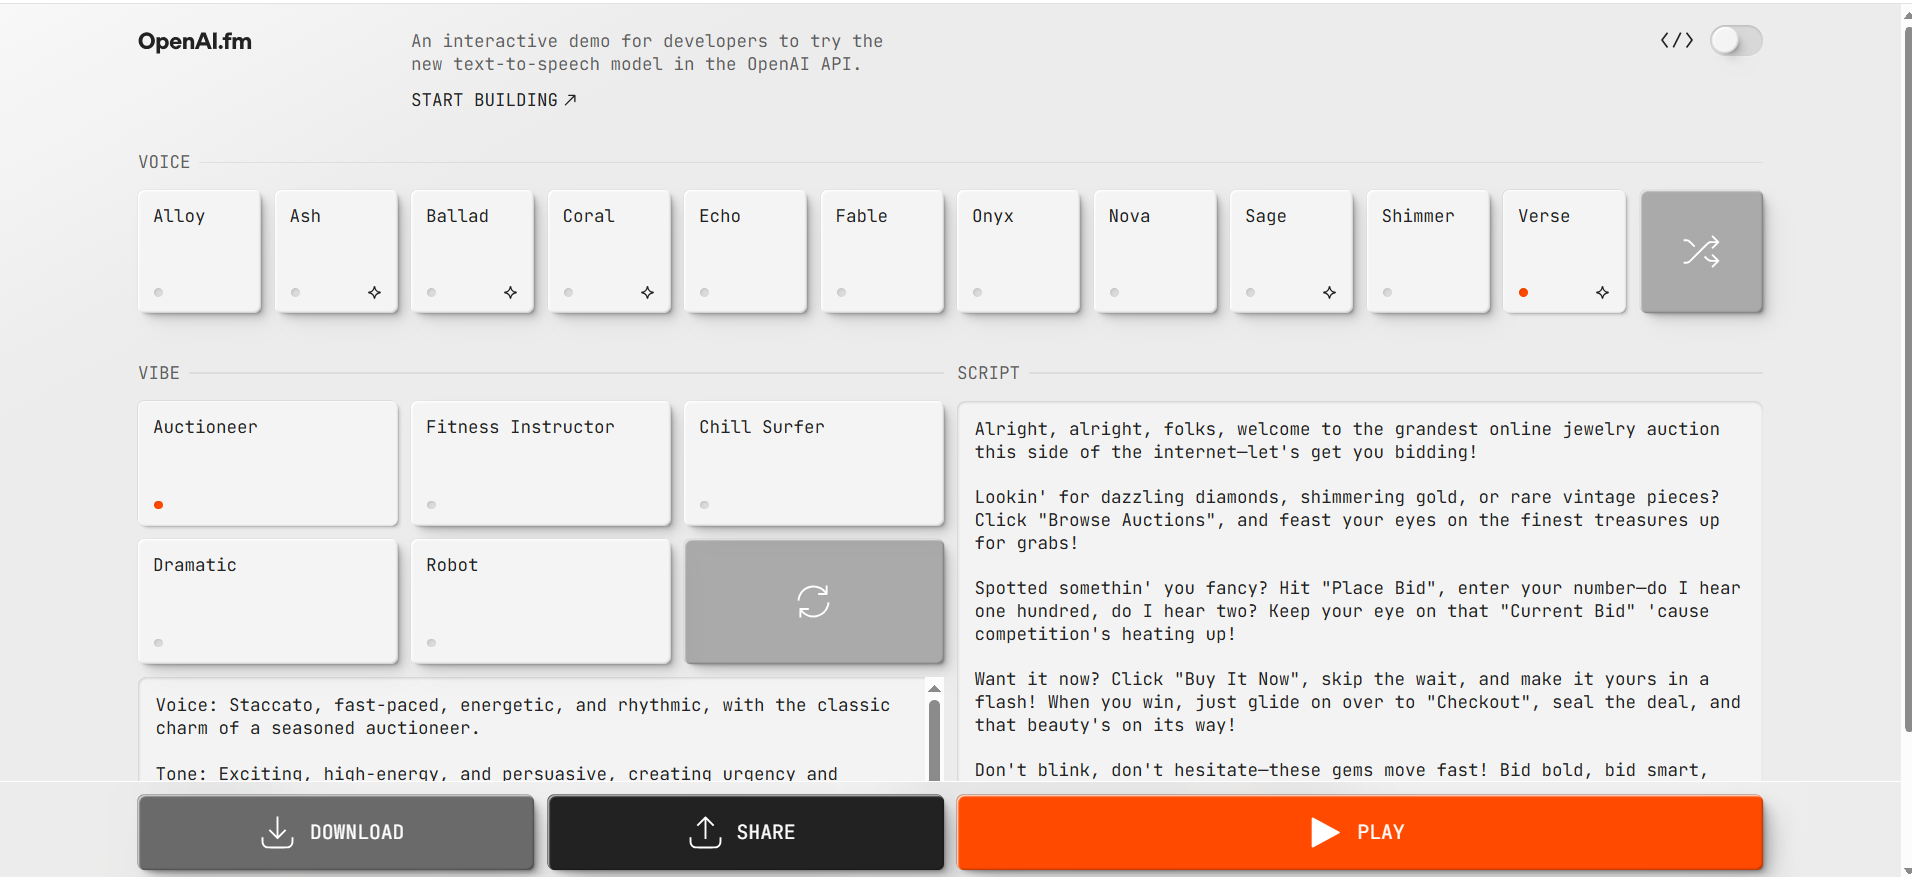Choose the Shimmer voice option
This screenshot has width=1912, height=877.
click(1427, 251)
